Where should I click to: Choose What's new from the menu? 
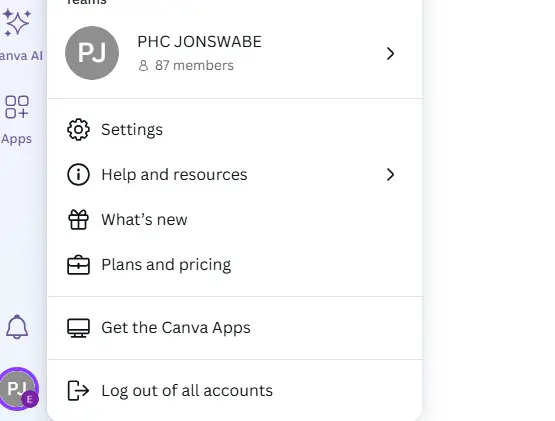tap(234, 220)
